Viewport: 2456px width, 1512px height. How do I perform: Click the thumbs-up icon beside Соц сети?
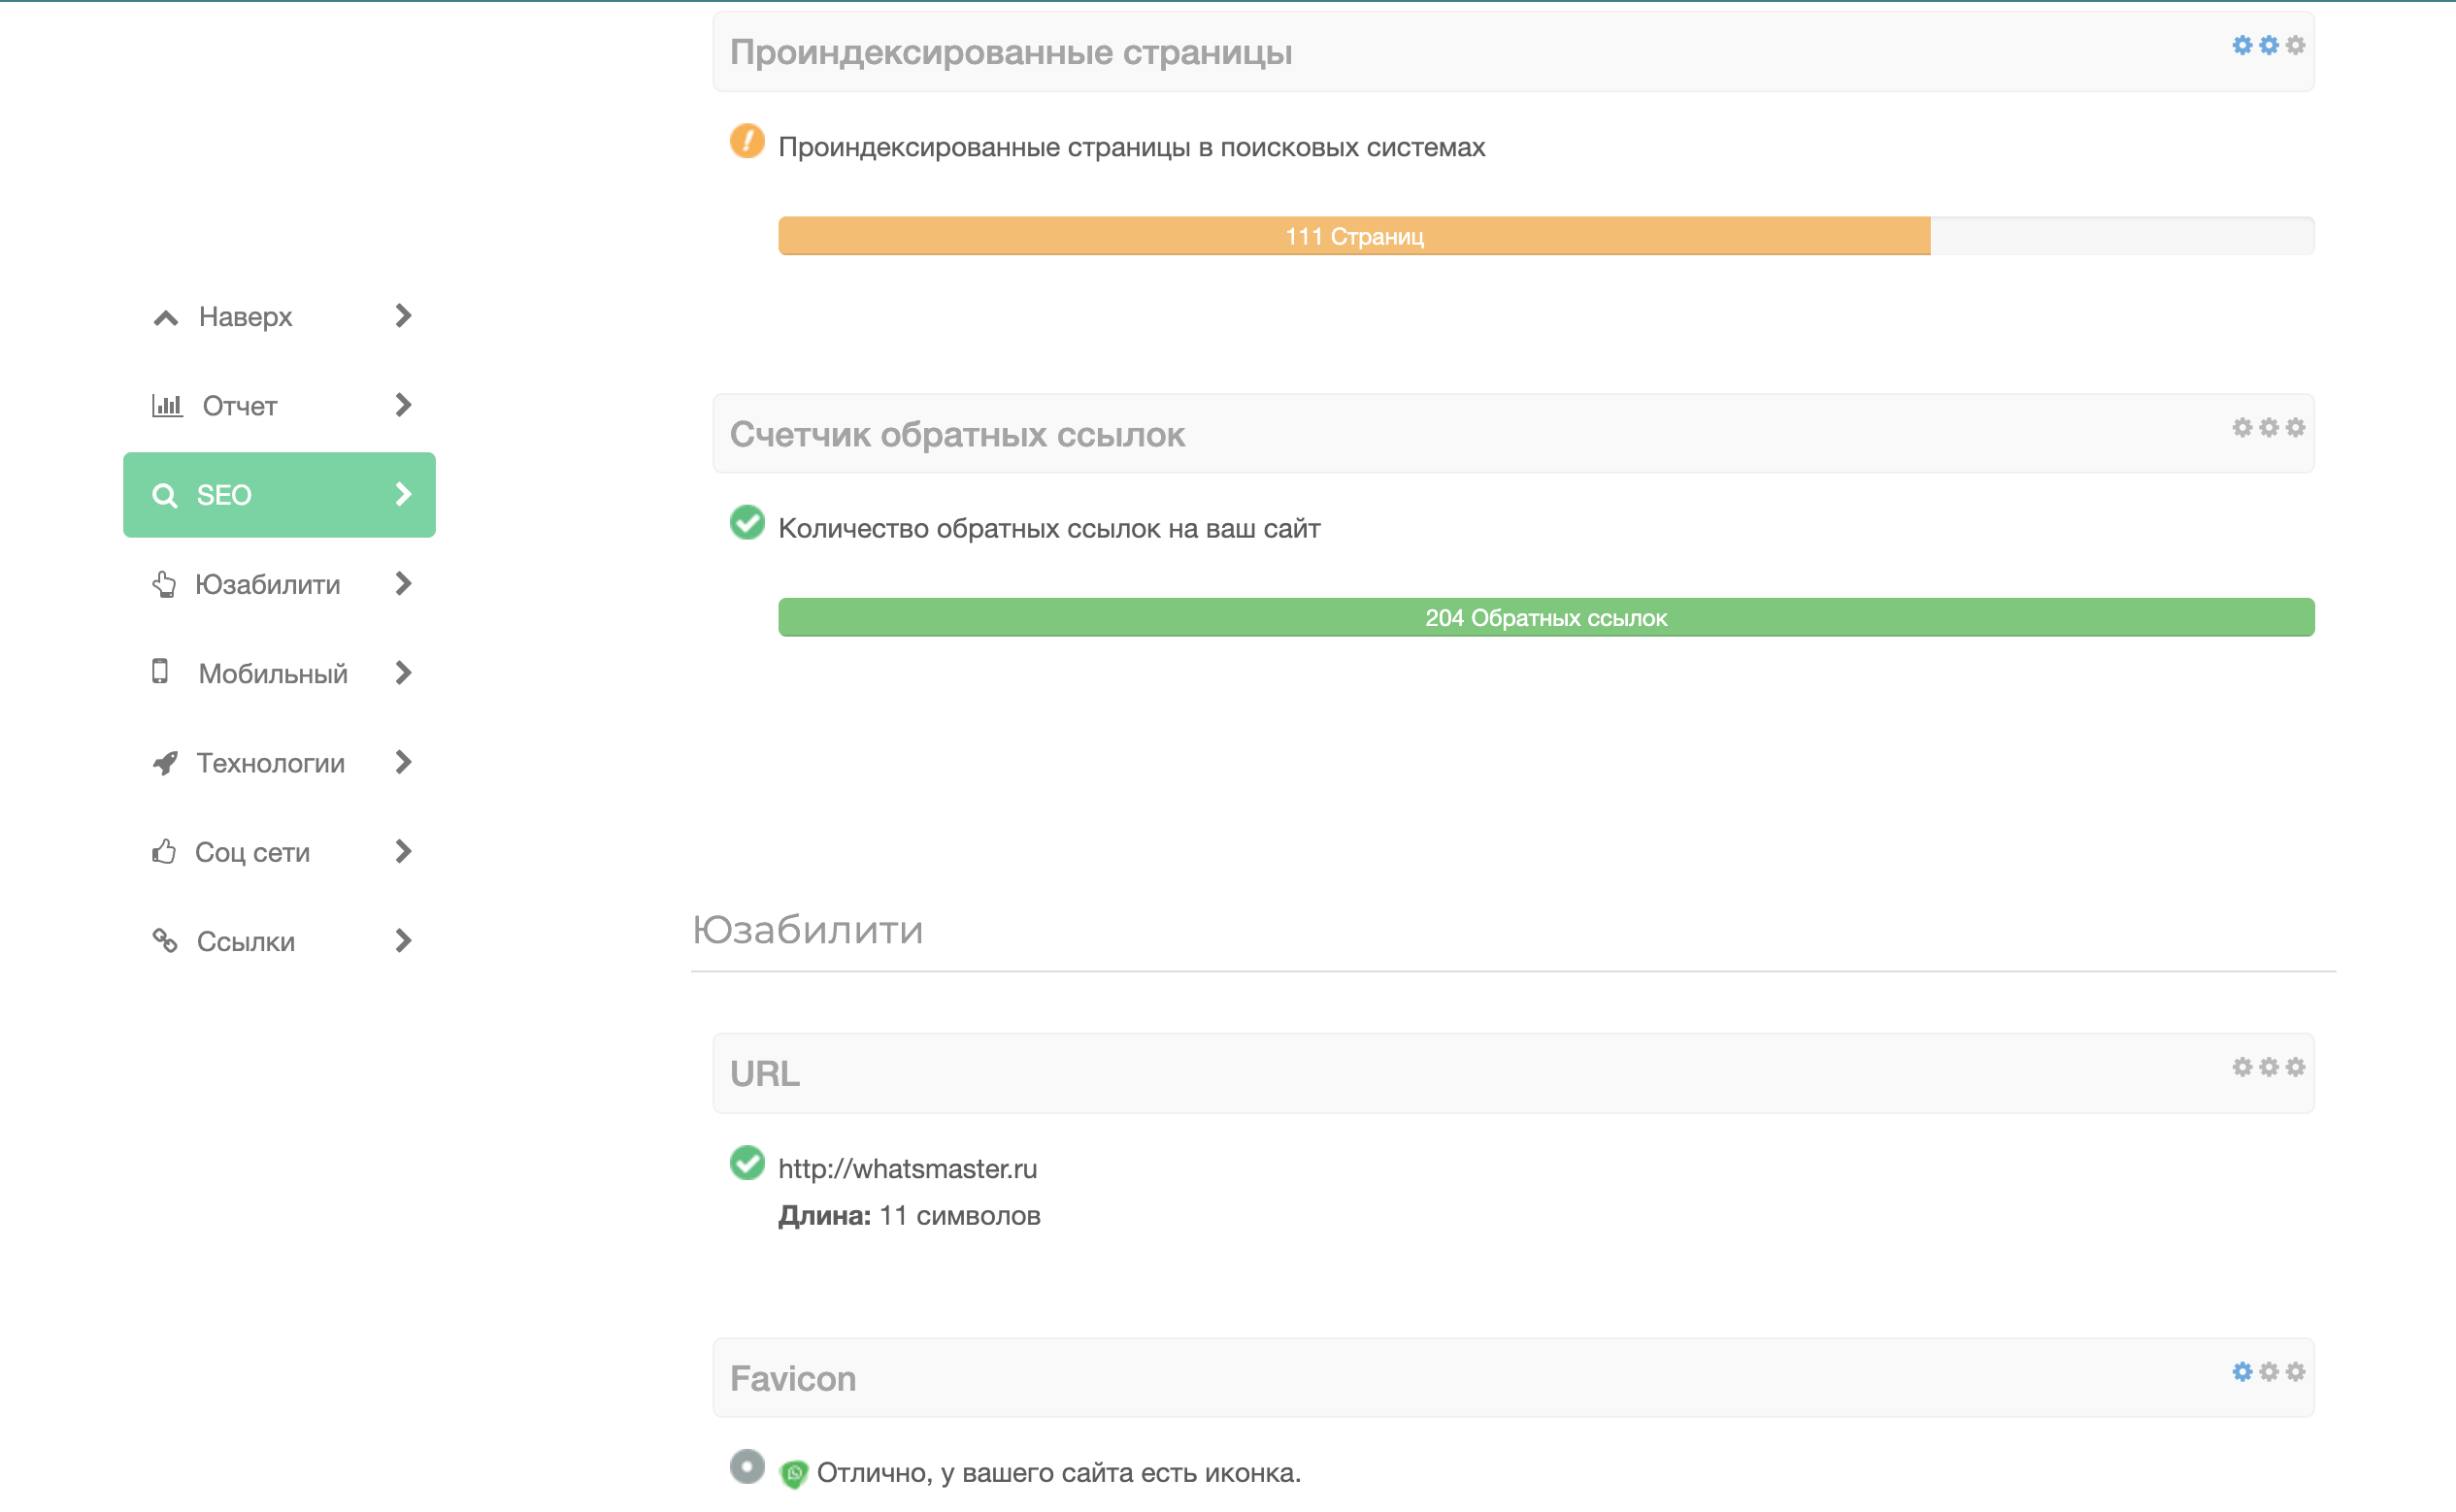pos(164,852)
